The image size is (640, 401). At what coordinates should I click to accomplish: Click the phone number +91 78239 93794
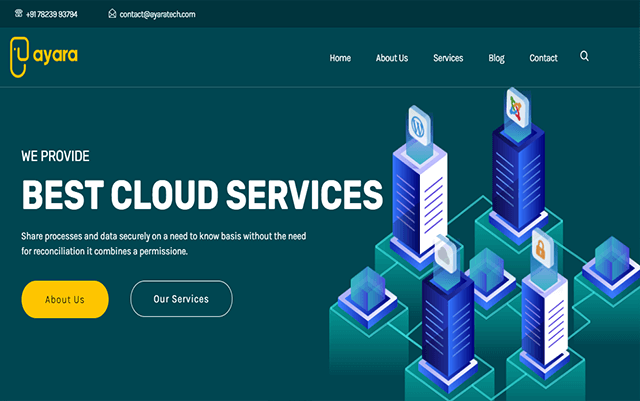tap(51, 15)
